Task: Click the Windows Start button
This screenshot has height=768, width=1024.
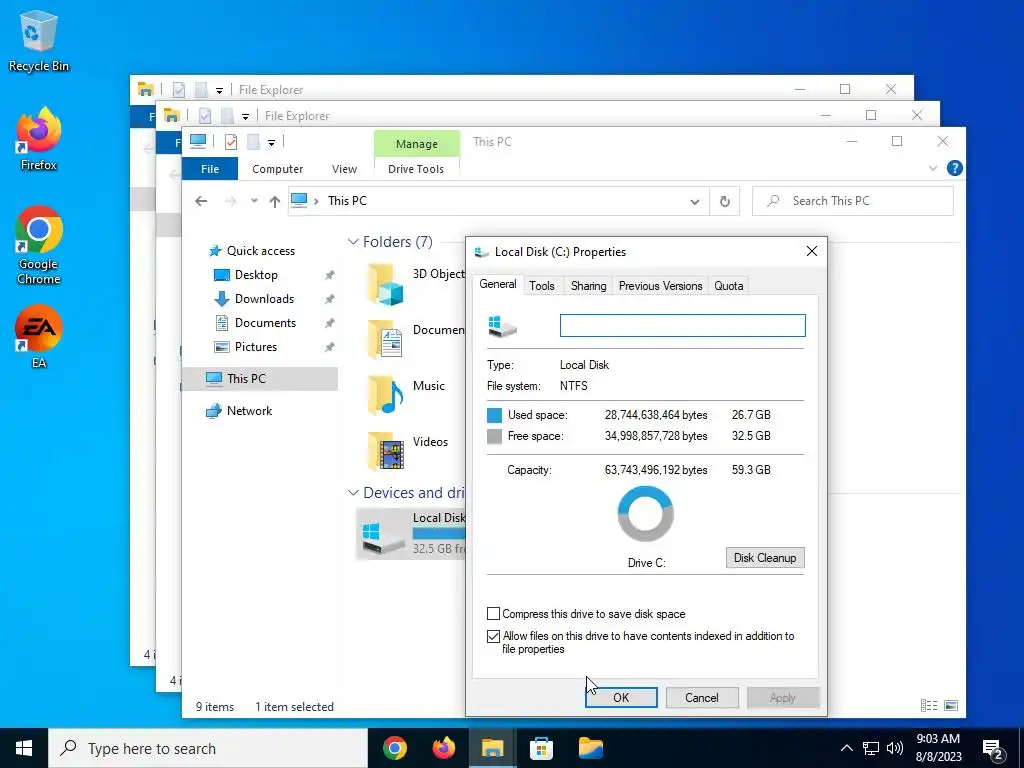Action: (24, 748)
